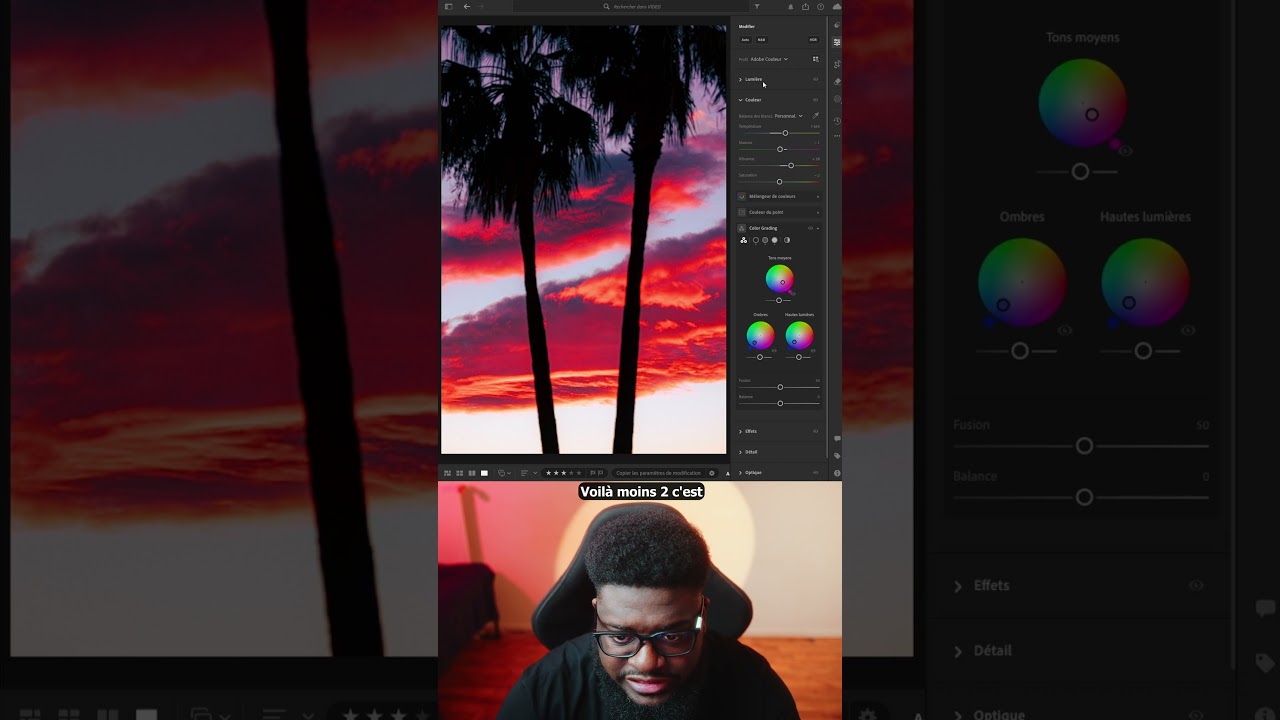Click the N&B button

click(x=761, y=40)
